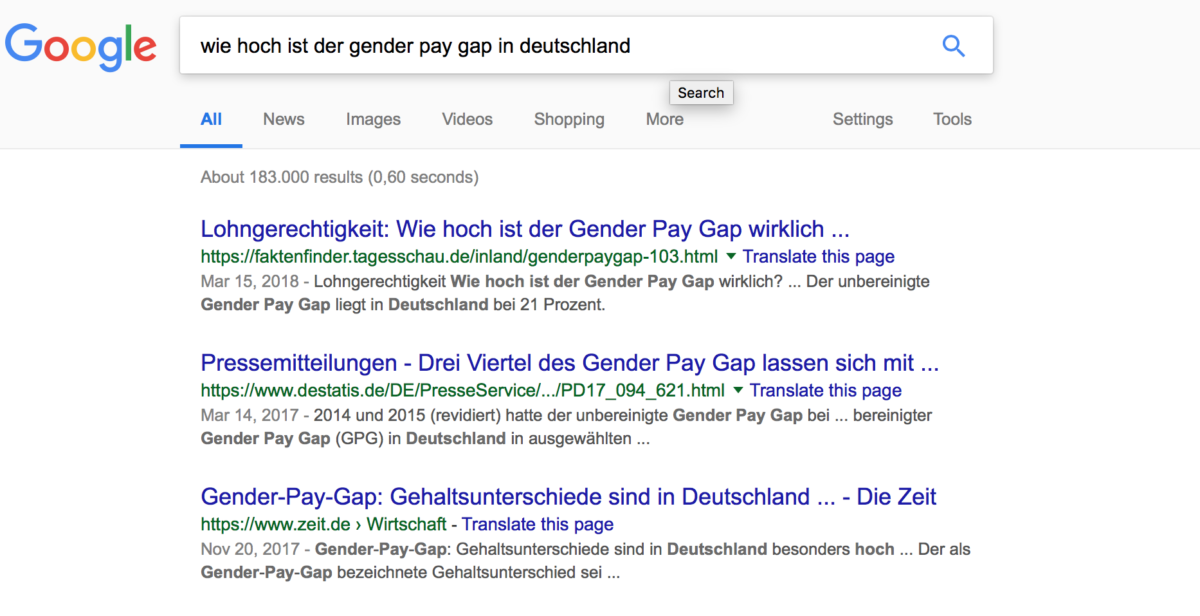This screenshot has height=616, width=1200.
Task: Open the Settings menu
Action: [x=863, y=119]
